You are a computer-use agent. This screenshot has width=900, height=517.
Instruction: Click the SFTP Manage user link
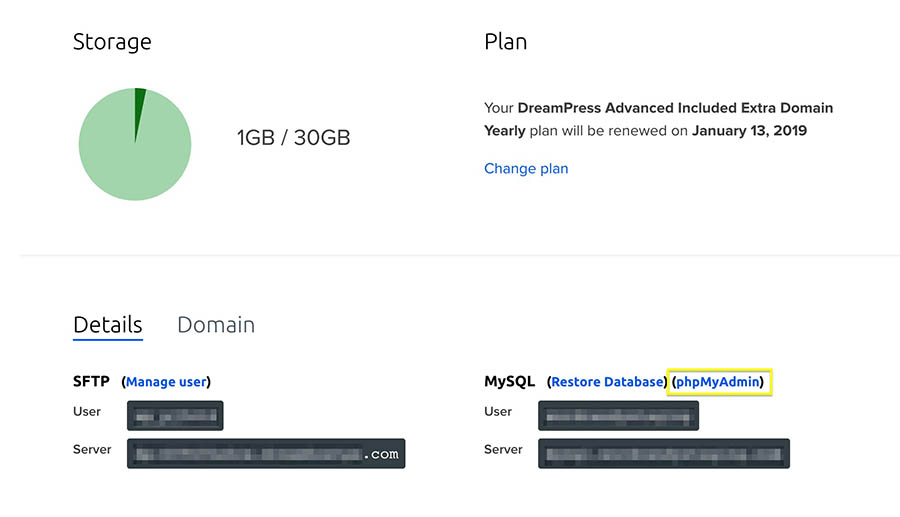coord(166,381)
